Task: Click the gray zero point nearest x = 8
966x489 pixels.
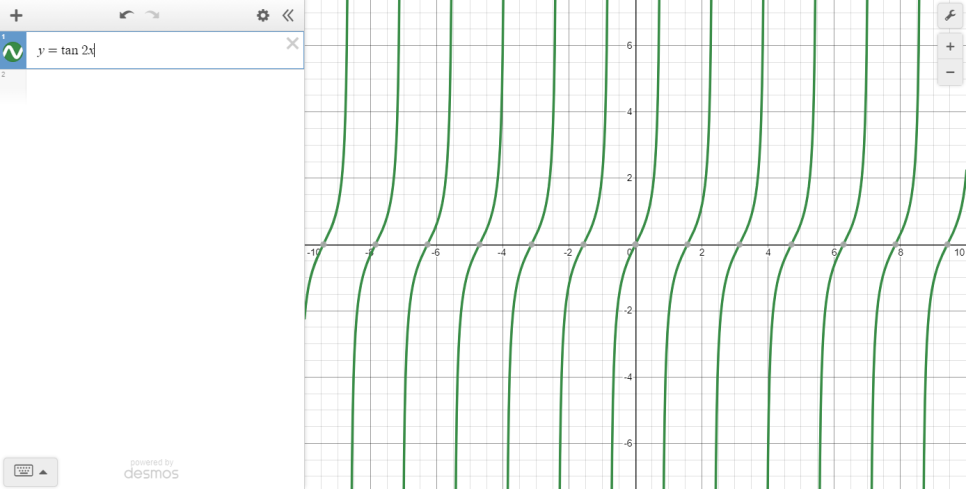Action: [896, 244]
